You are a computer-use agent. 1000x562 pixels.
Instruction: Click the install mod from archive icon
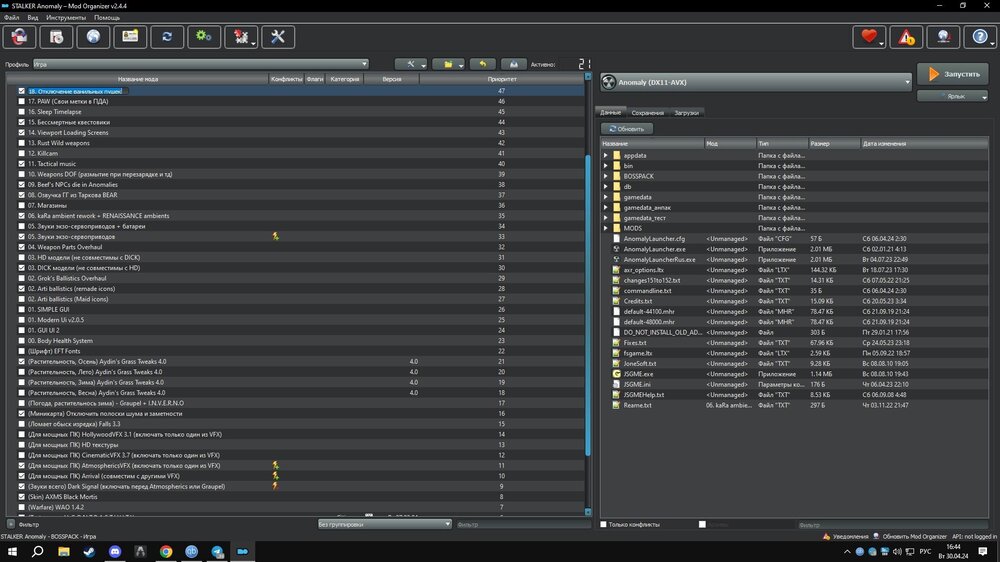click(57, 37)
